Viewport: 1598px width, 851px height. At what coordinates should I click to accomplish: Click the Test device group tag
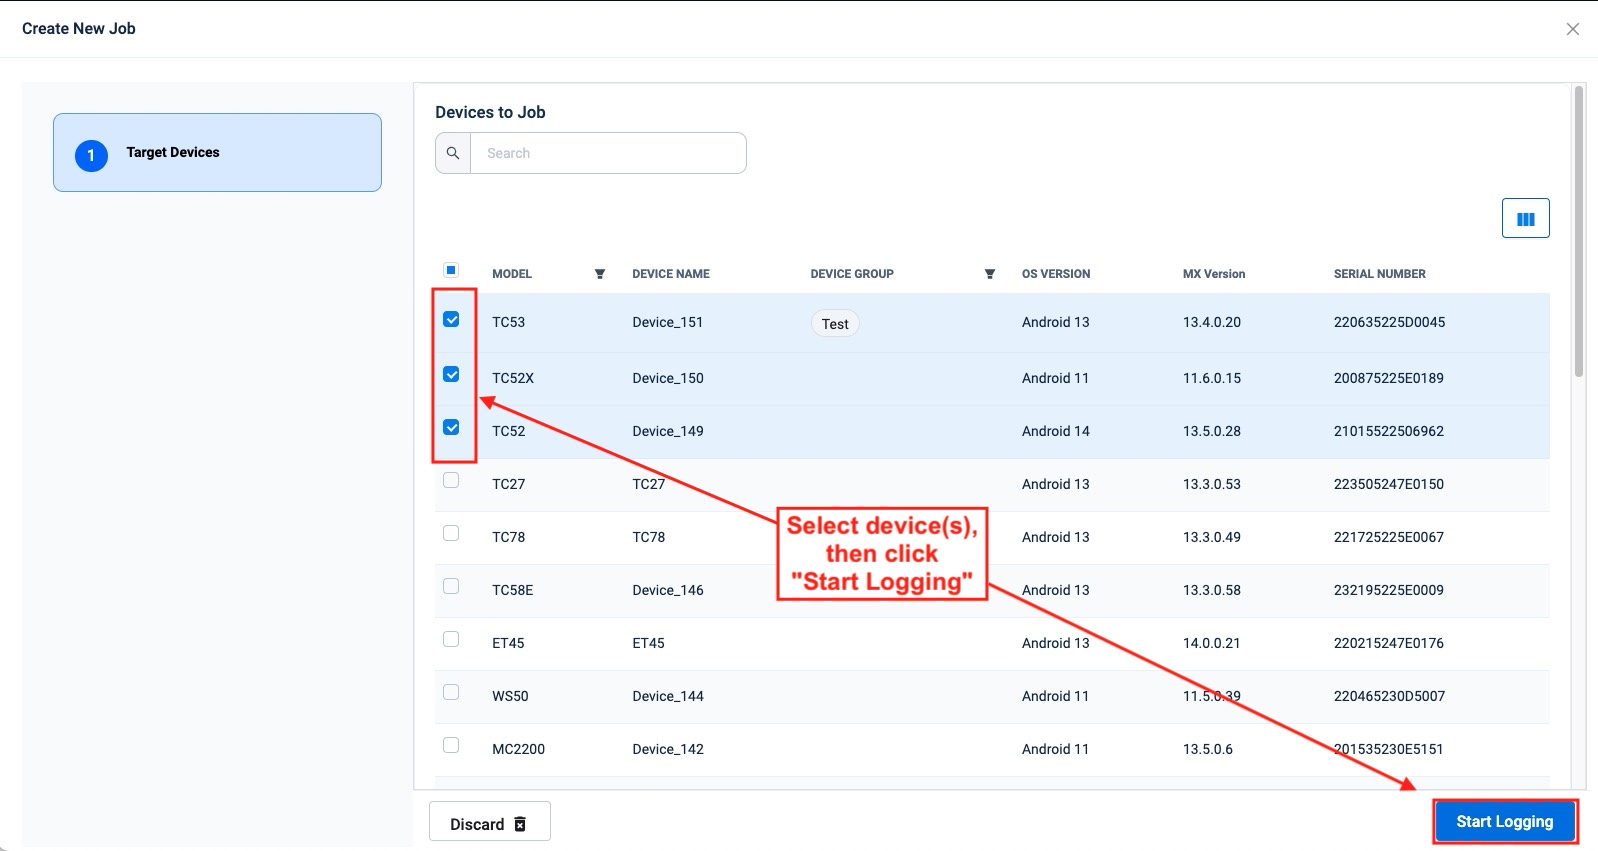coord(835,324)
